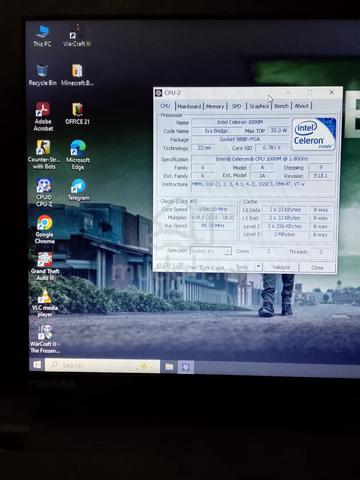
Task: Open the Memory tab in CPU-Z
Action: 215,106
